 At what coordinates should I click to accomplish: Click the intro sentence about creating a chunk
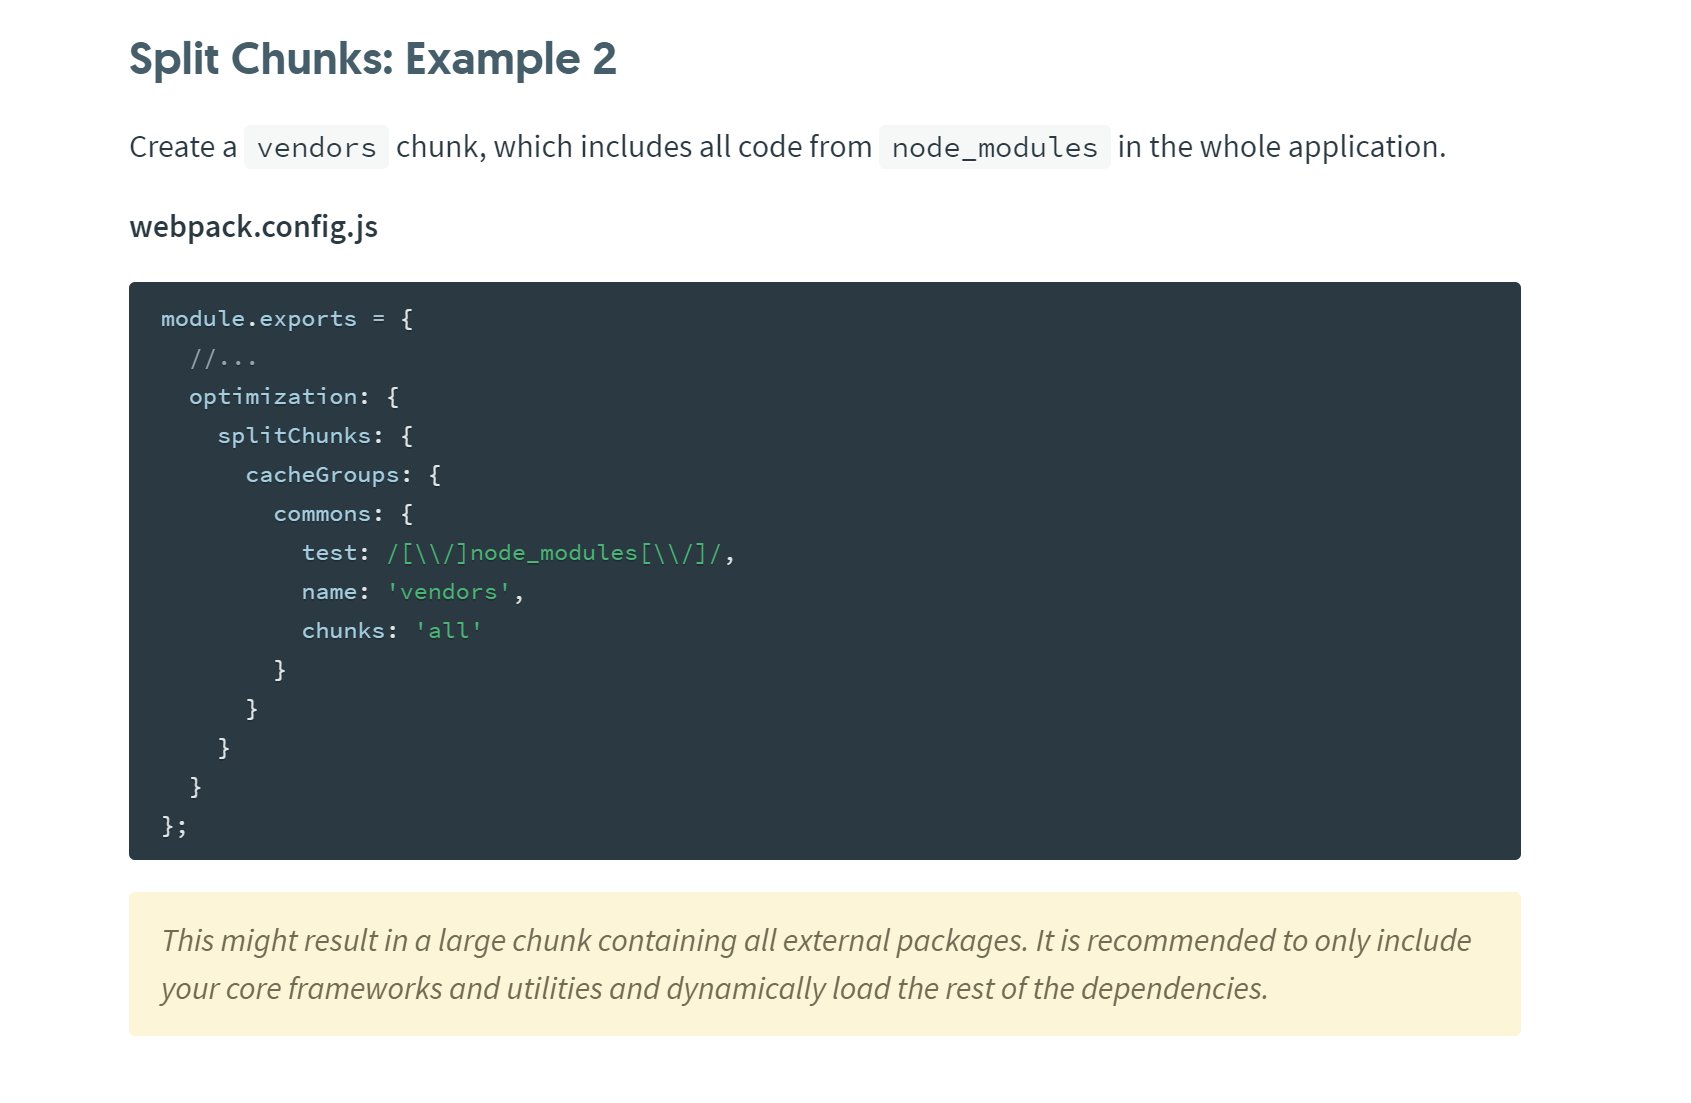point(700,147)
